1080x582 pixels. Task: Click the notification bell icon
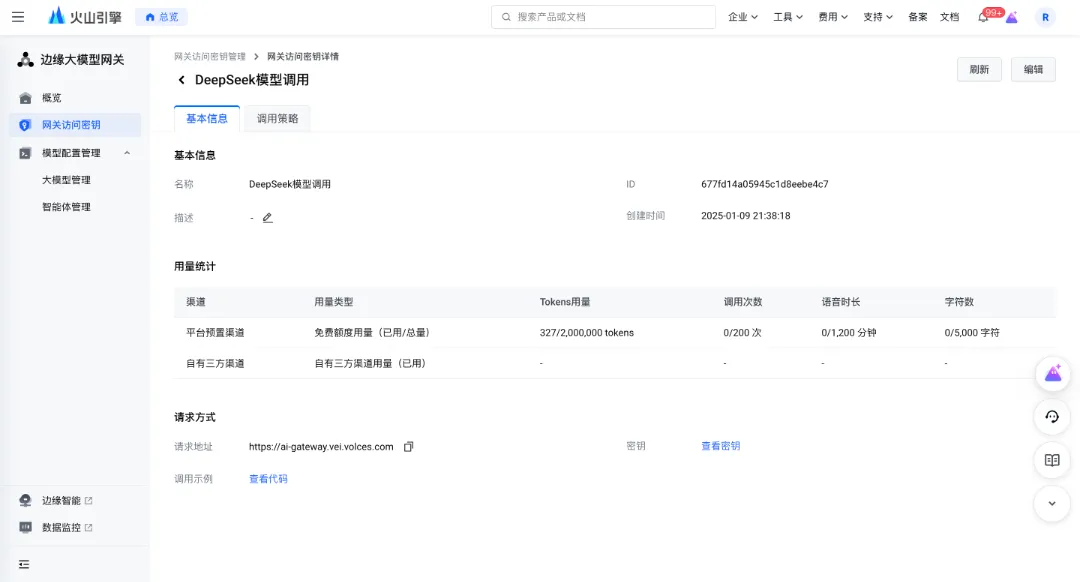(x=983, y=17)
